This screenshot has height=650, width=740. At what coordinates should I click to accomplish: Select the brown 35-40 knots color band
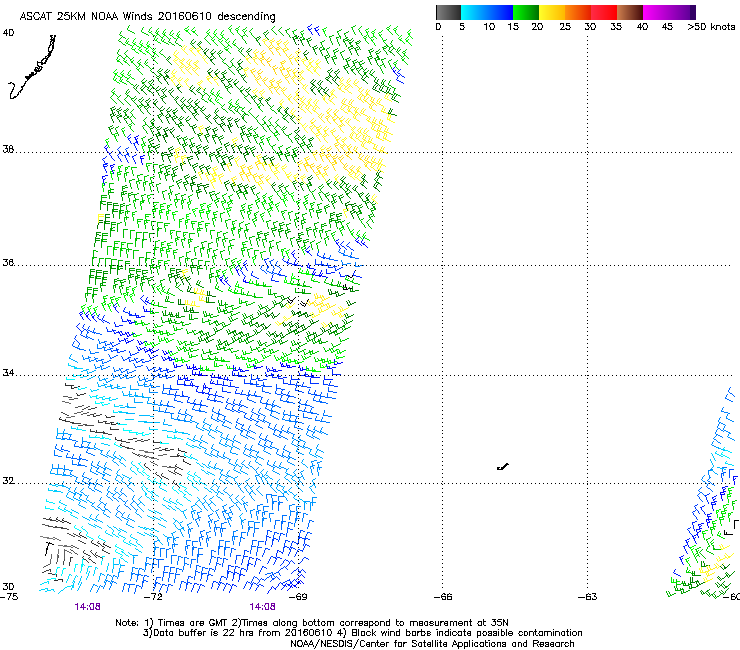point(630,12)
